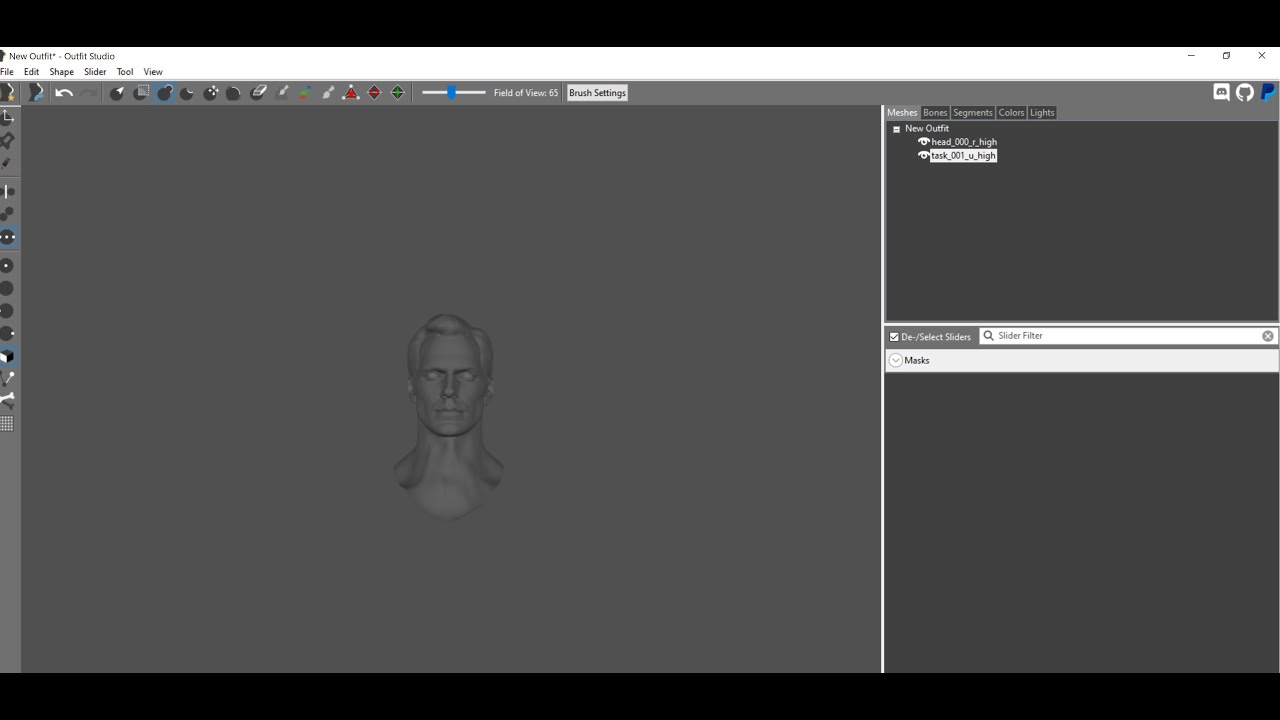Screen dimensions: 1280x720
Task: Uncheck the De-/Select Sliders checkbox
Action: (x=894, y=337)
